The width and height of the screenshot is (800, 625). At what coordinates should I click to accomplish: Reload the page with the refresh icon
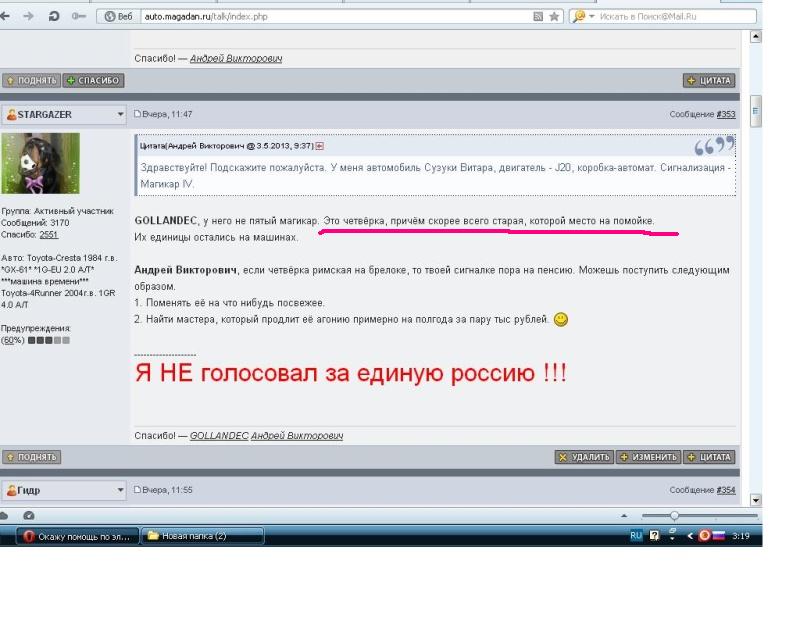53,17
